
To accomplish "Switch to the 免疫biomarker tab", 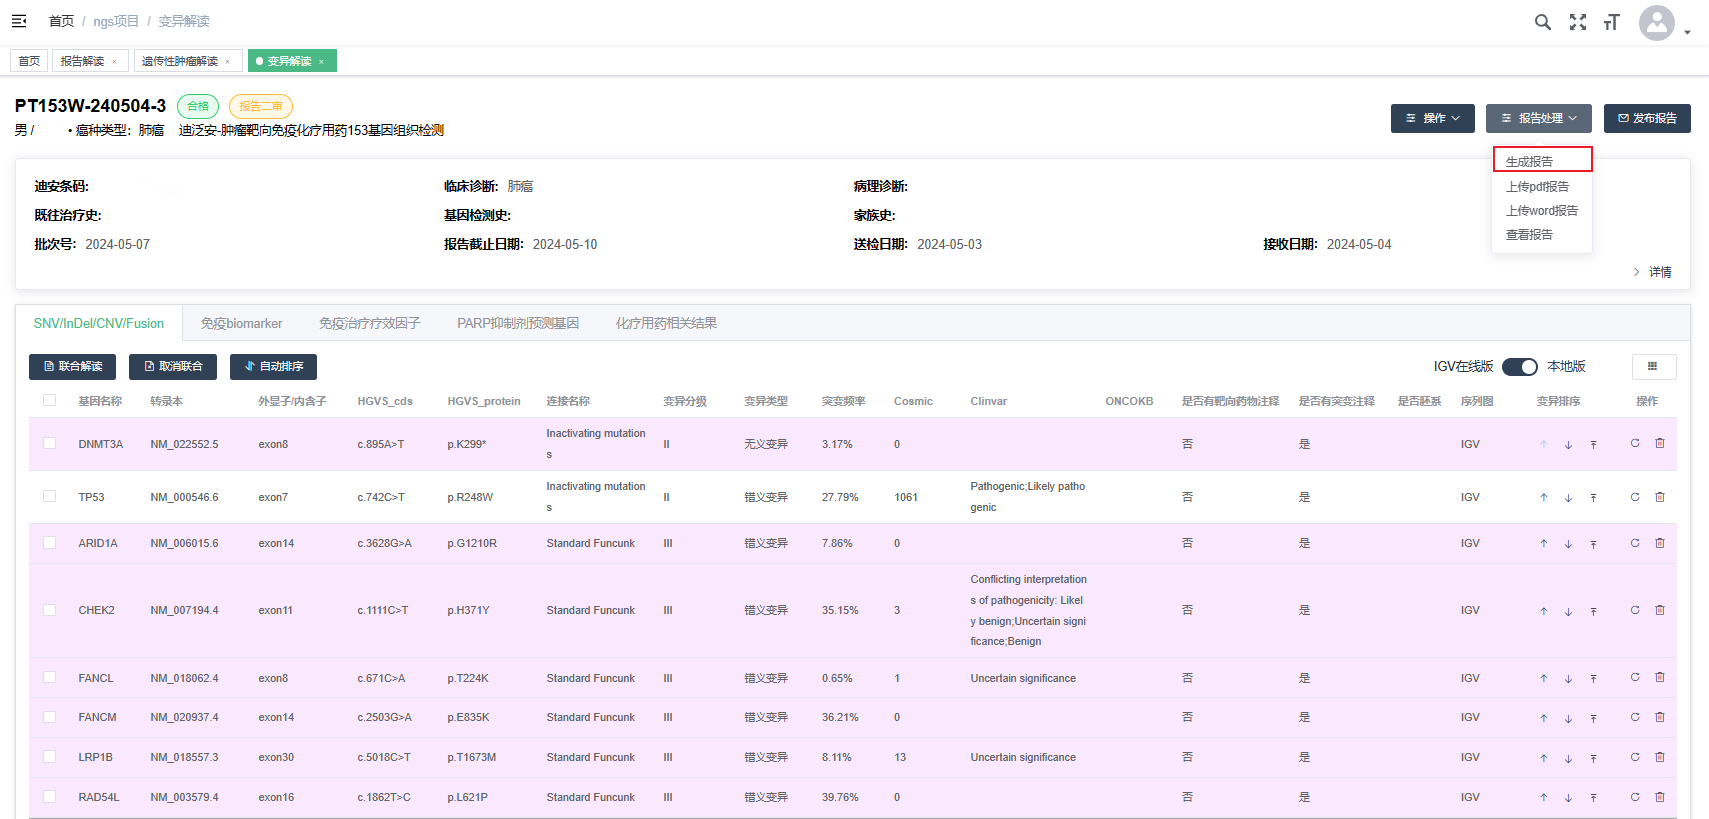I will tap(241, 323).
